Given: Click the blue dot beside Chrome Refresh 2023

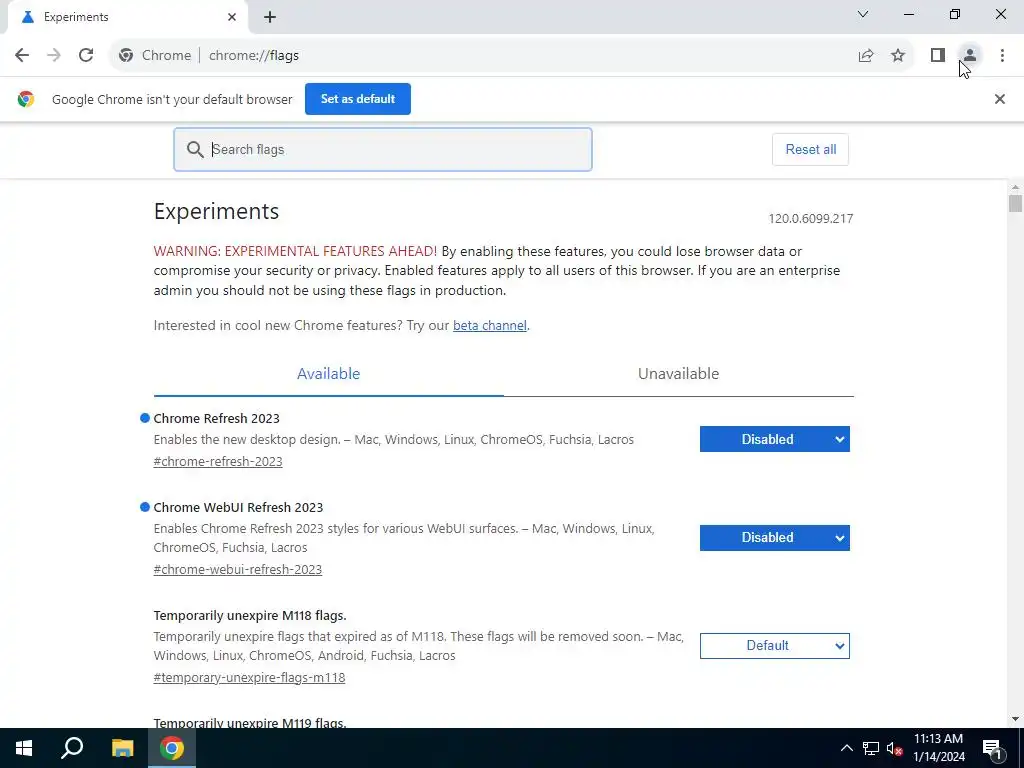Looking at the screenshot, I should [x=145, y=418].
